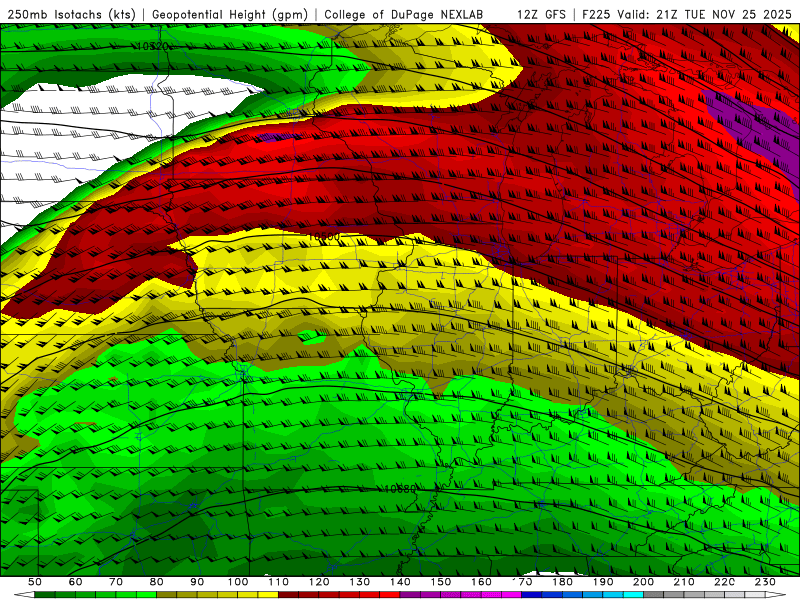Image resolution: width=800 pixels, height=600 pixels.
Task: Click the '190' color scale label
Action: click(603, 582)
